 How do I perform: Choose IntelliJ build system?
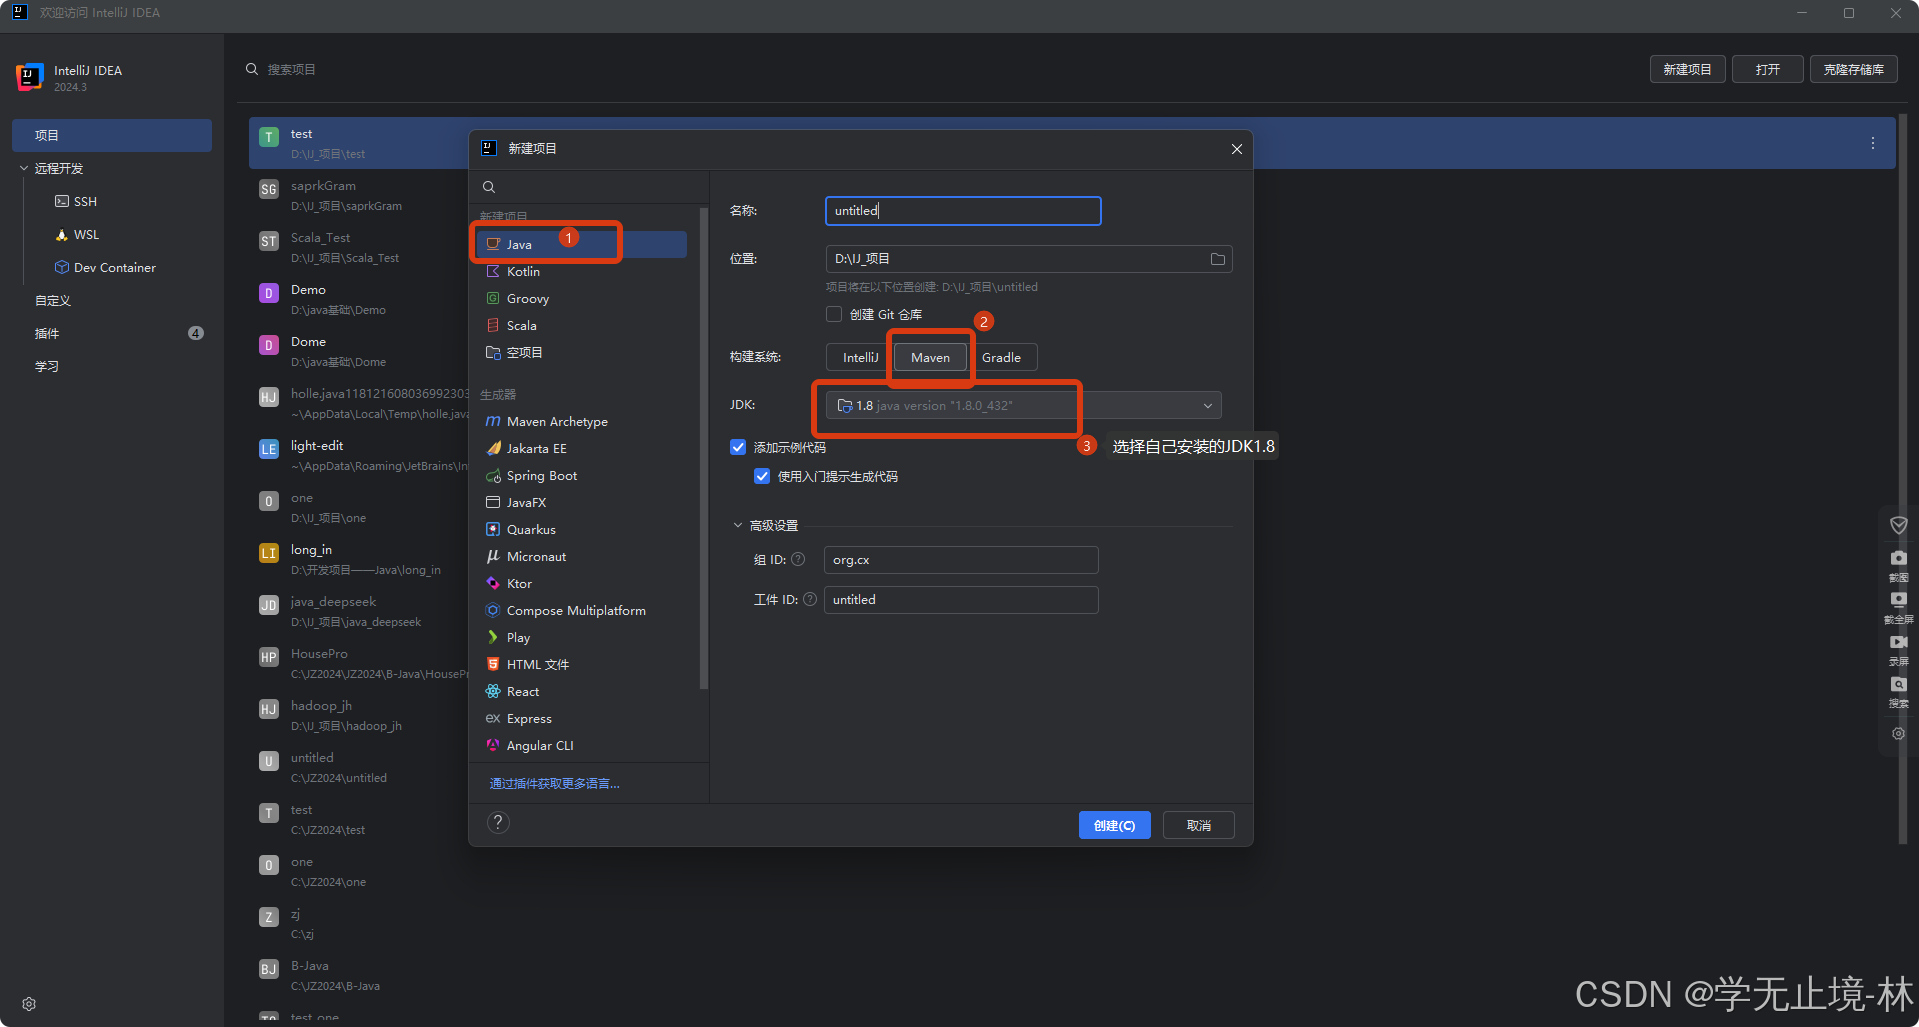click(x=860, y=357)
